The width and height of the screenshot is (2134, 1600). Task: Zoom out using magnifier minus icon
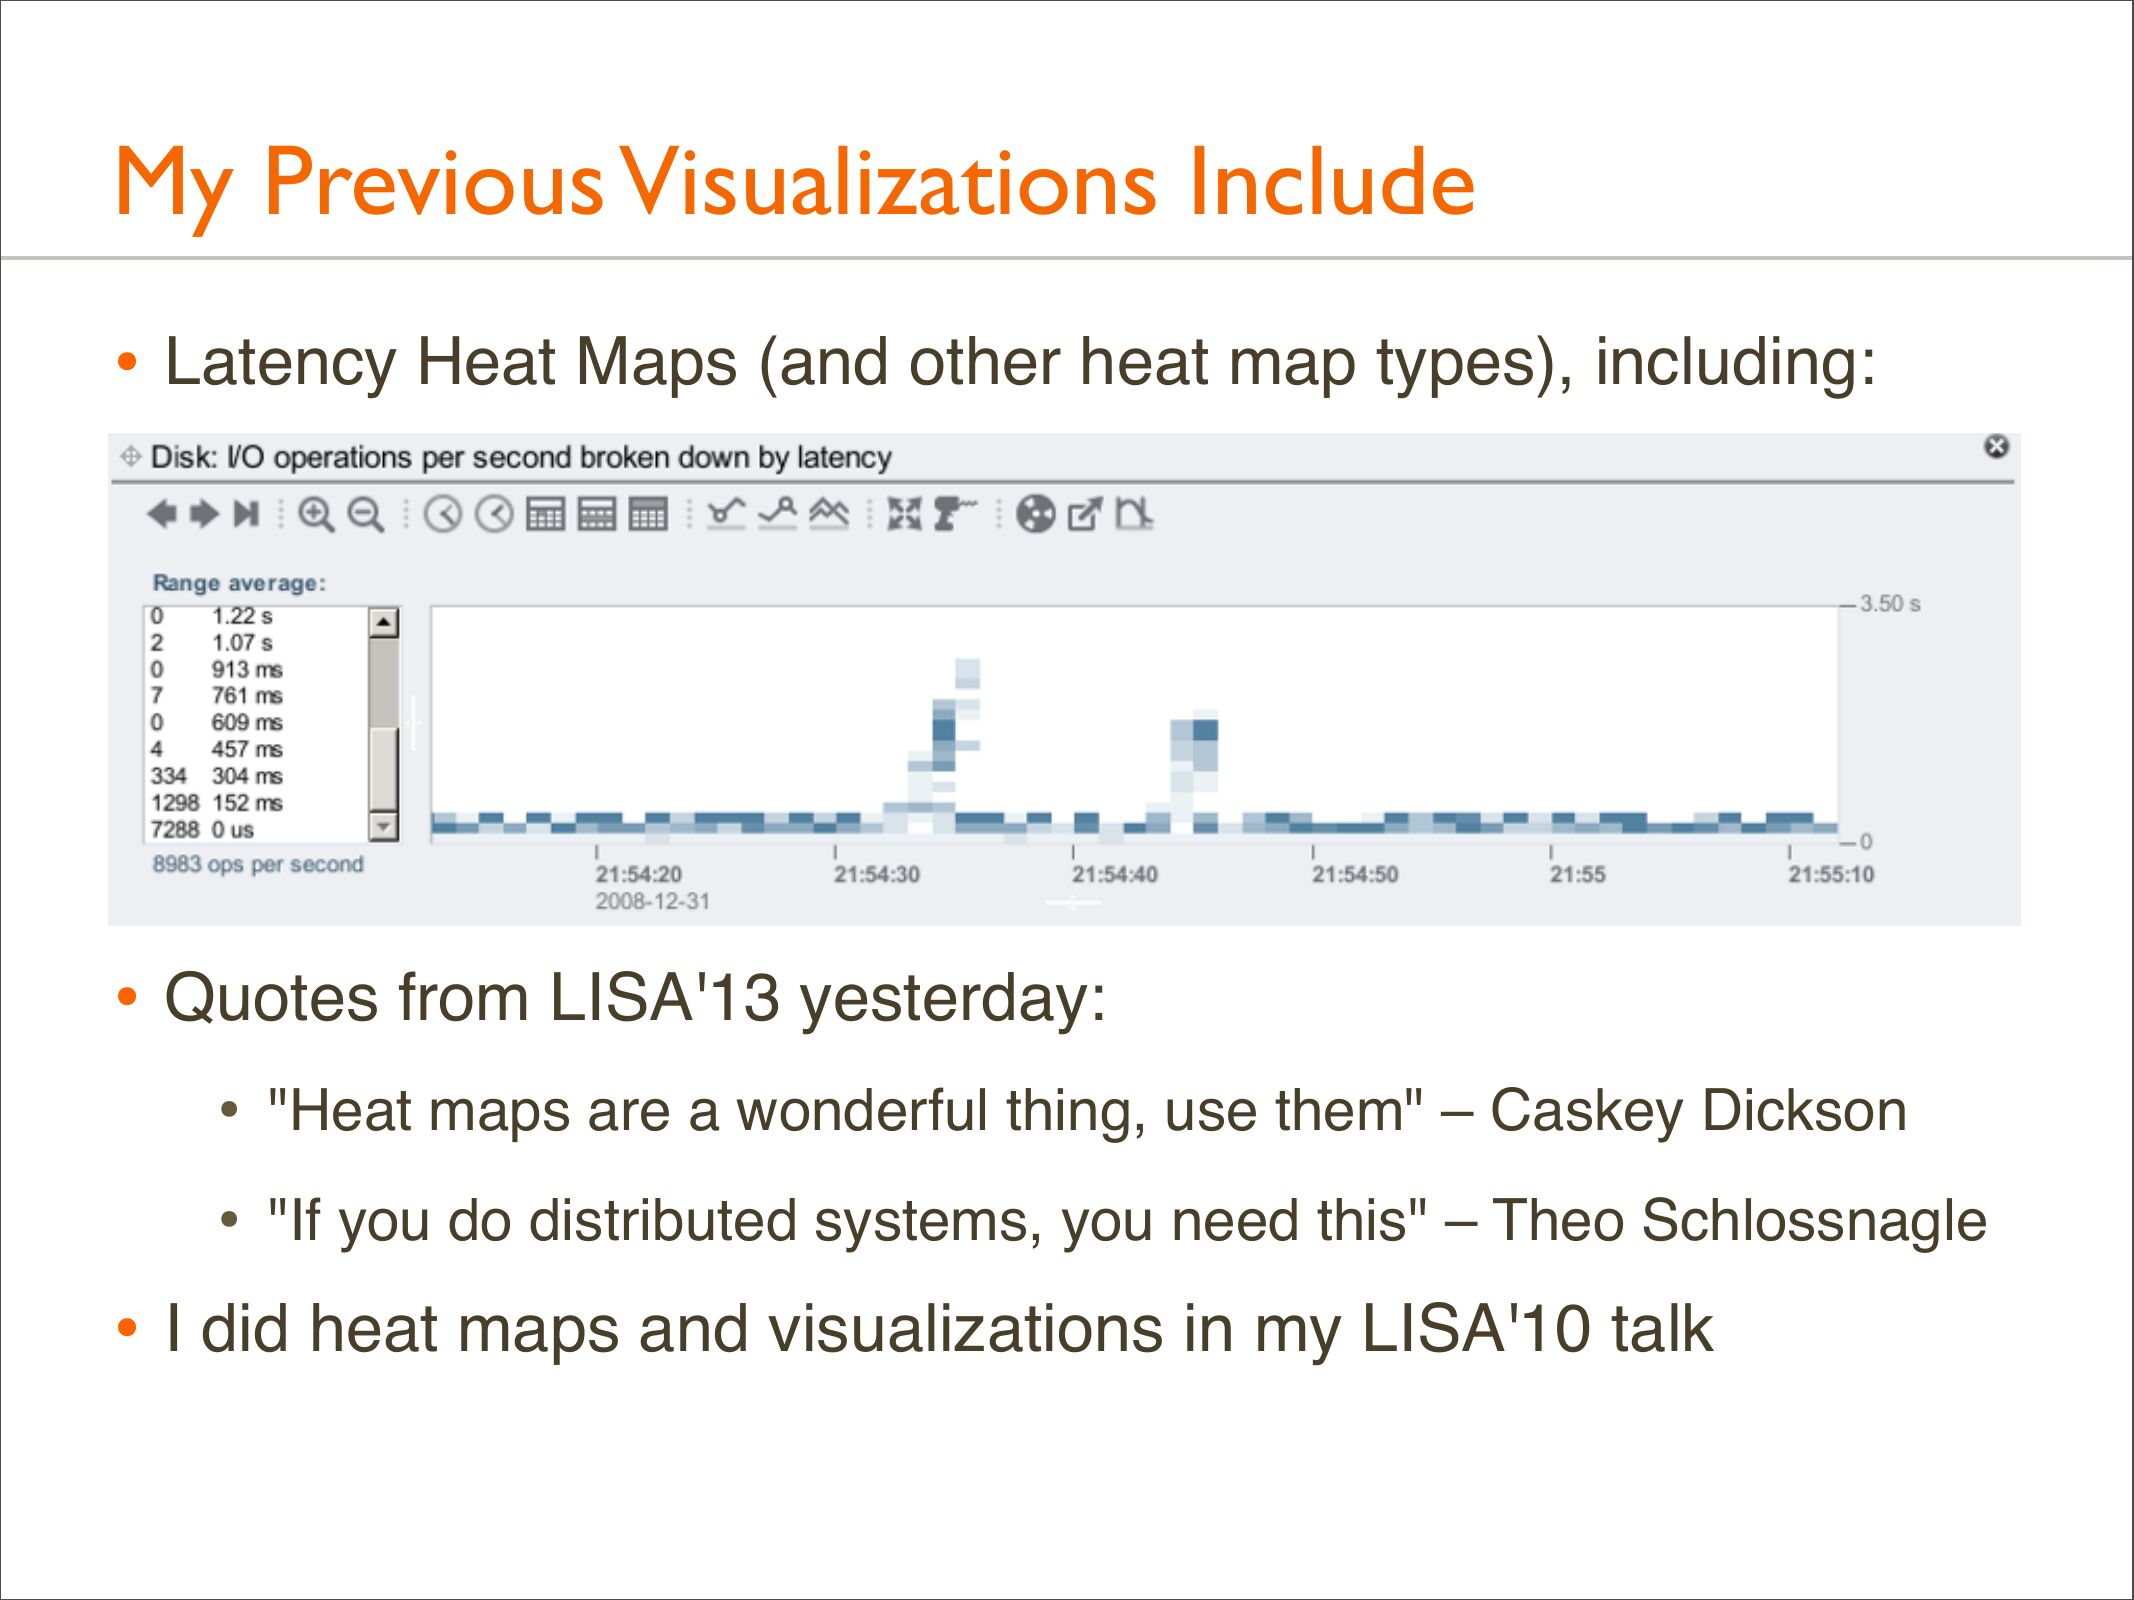click(x=366, y=515)
